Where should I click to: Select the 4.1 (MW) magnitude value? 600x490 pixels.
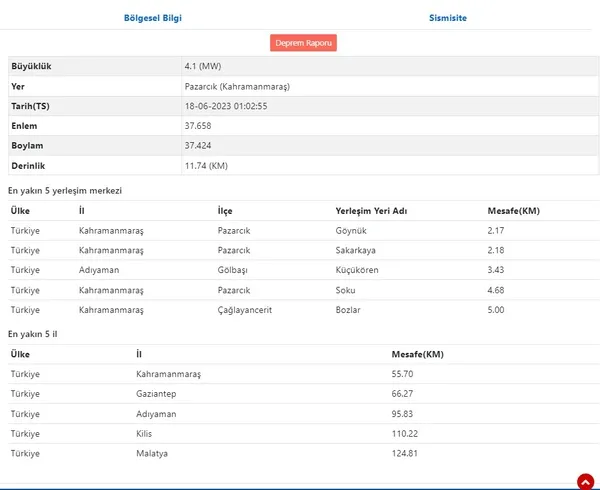coord(202,66)
